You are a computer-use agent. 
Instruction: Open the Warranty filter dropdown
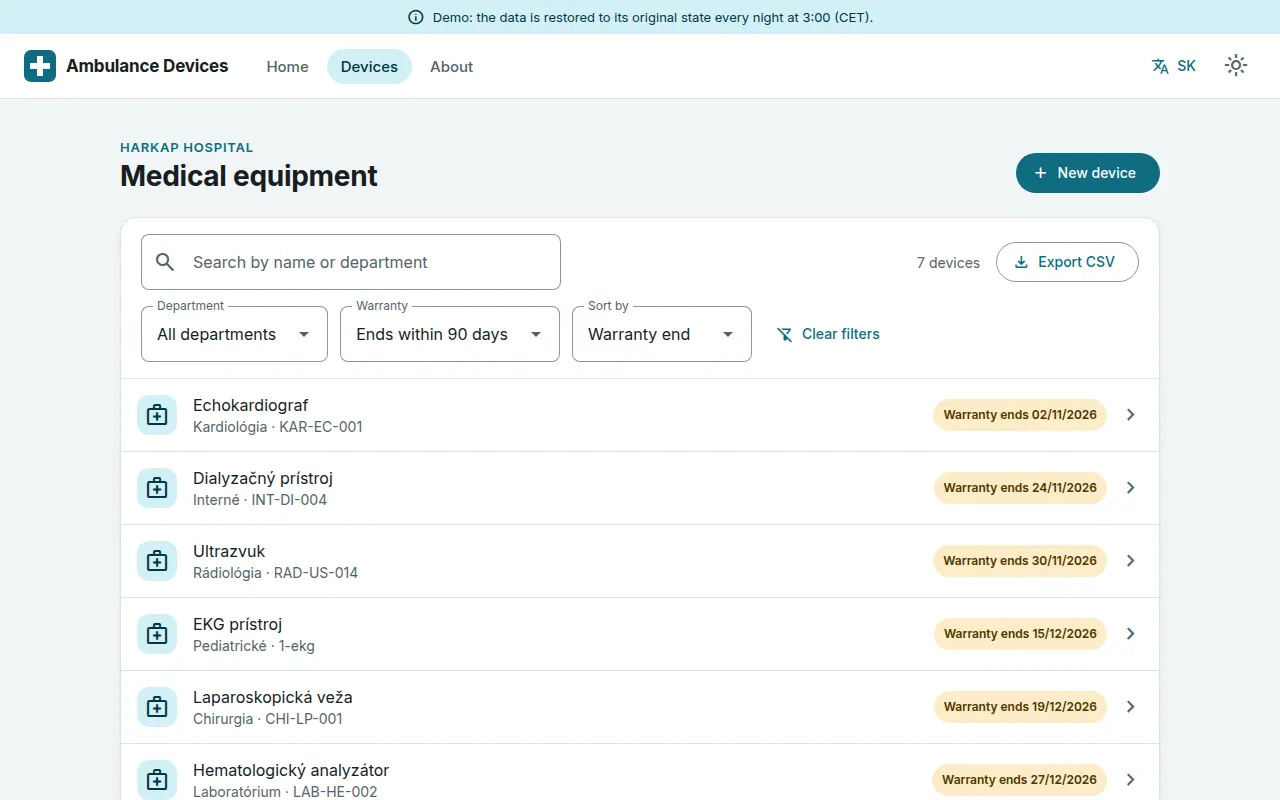(450, 334)
